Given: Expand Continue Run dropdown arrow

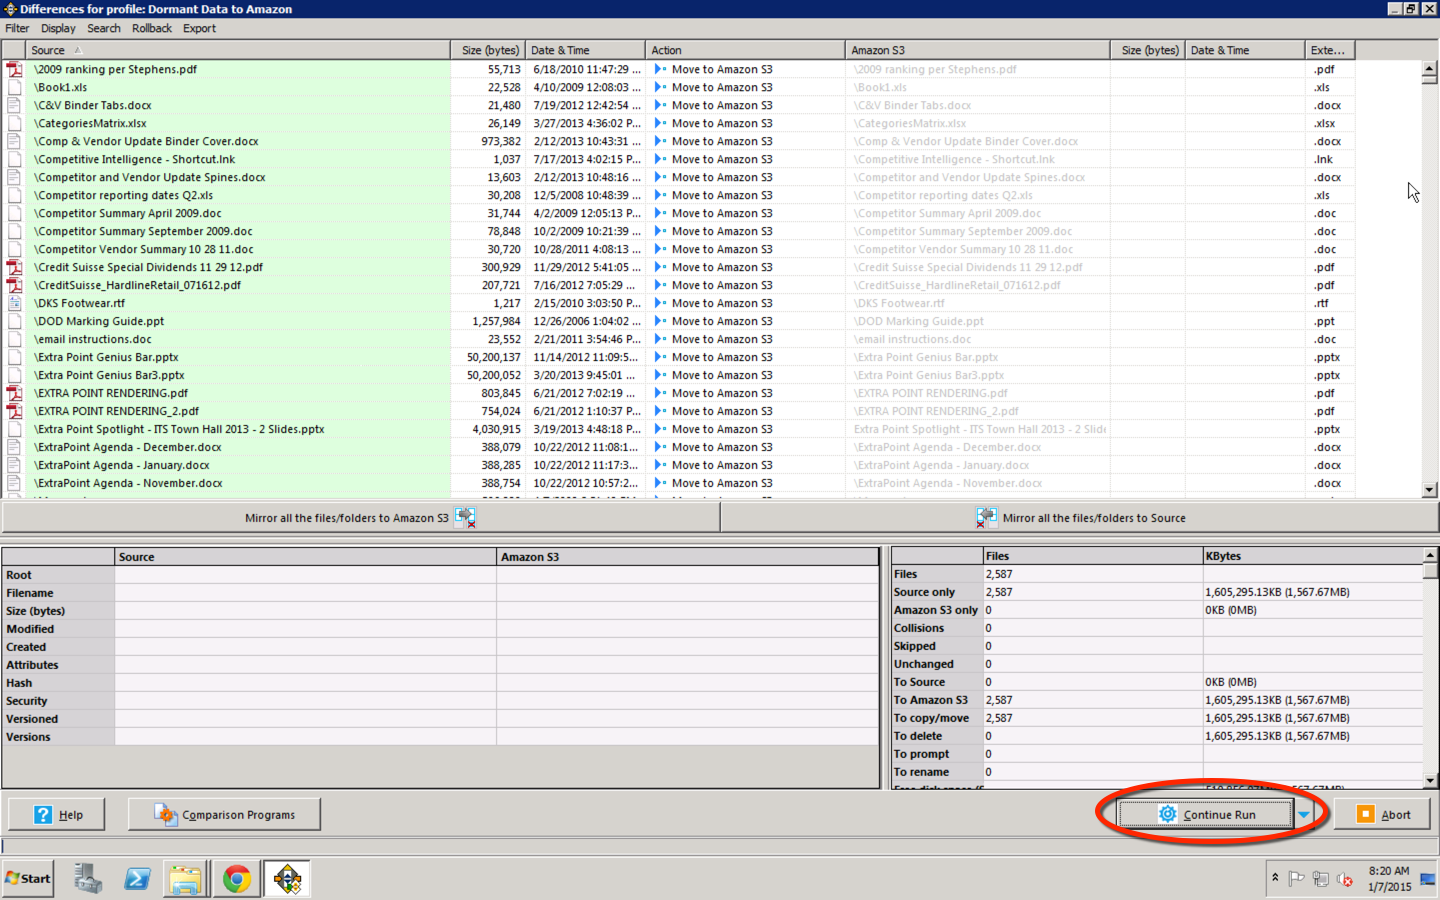Looking at the screenshot, I should click(1304, 814).
